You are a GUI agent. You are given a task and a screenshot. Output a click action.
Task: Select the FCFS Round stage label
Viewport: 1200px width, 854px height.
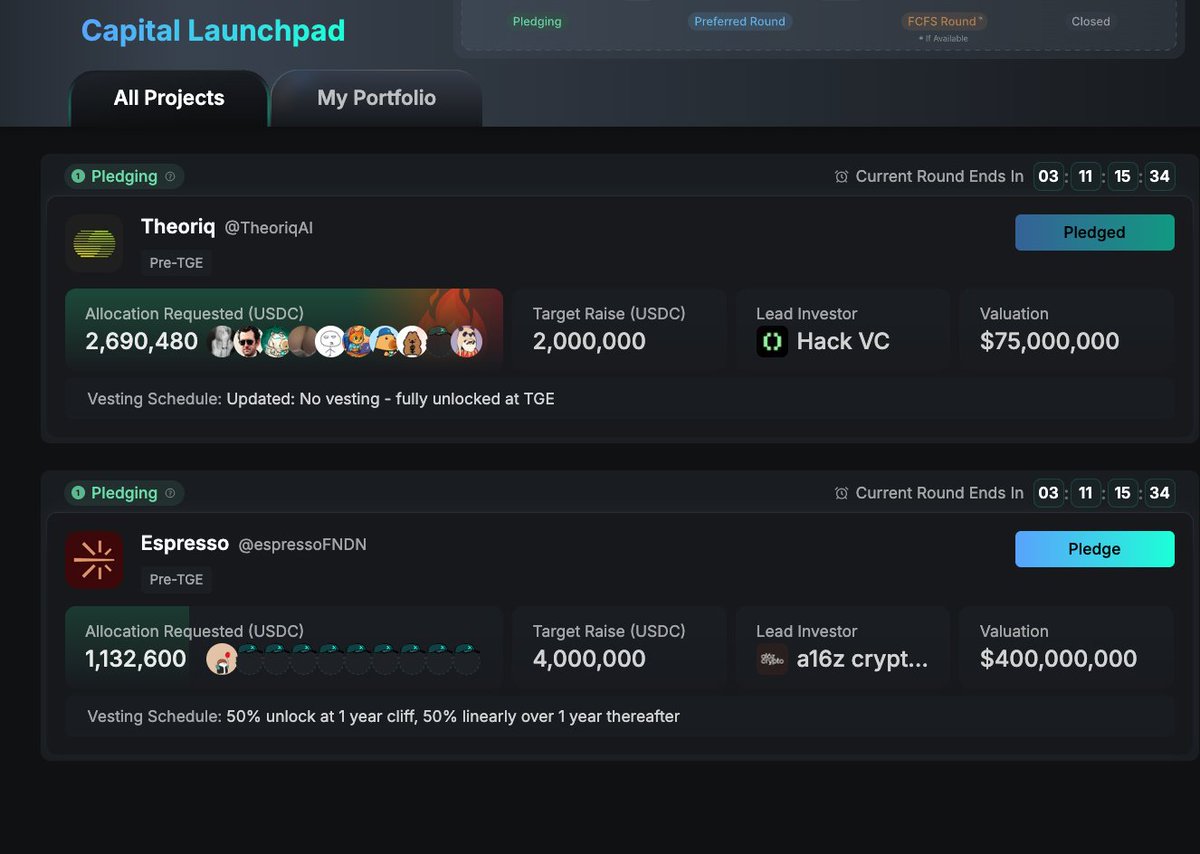point(944,21)
